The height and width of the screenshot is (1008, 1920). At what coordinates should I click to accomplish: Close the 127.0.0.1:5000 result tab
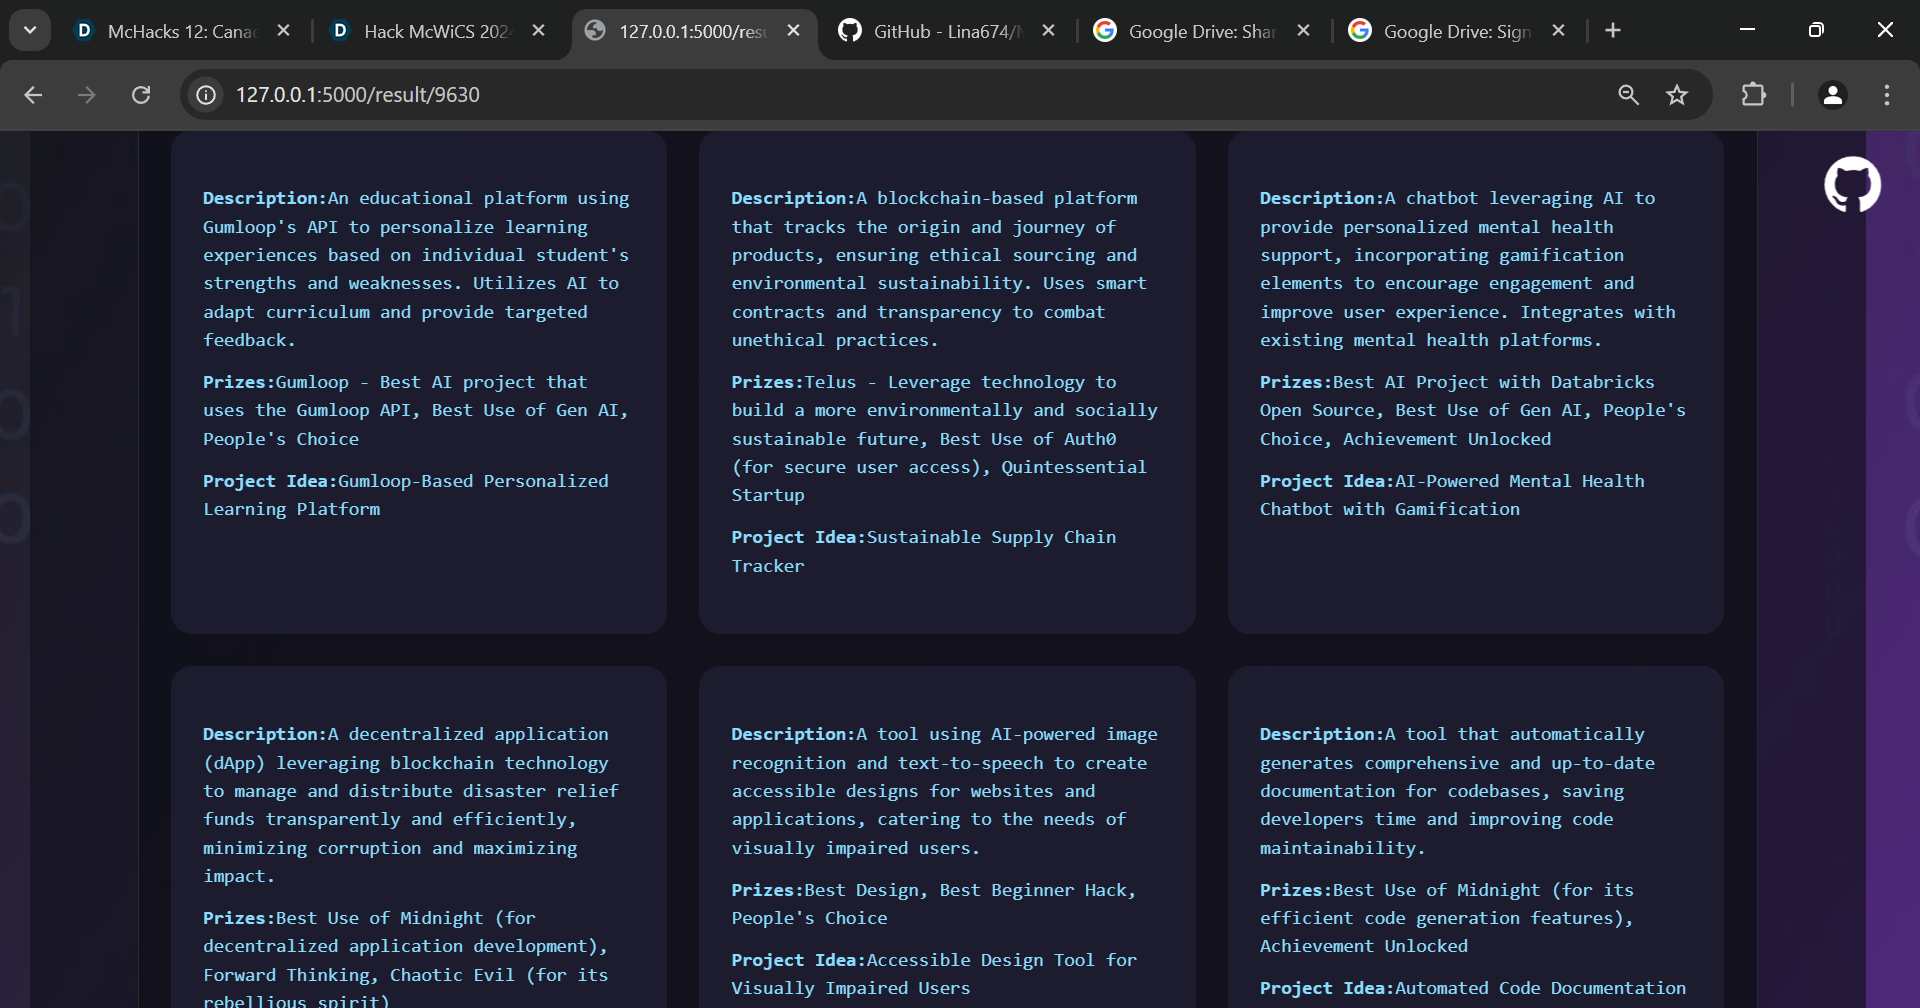[794, 31]
